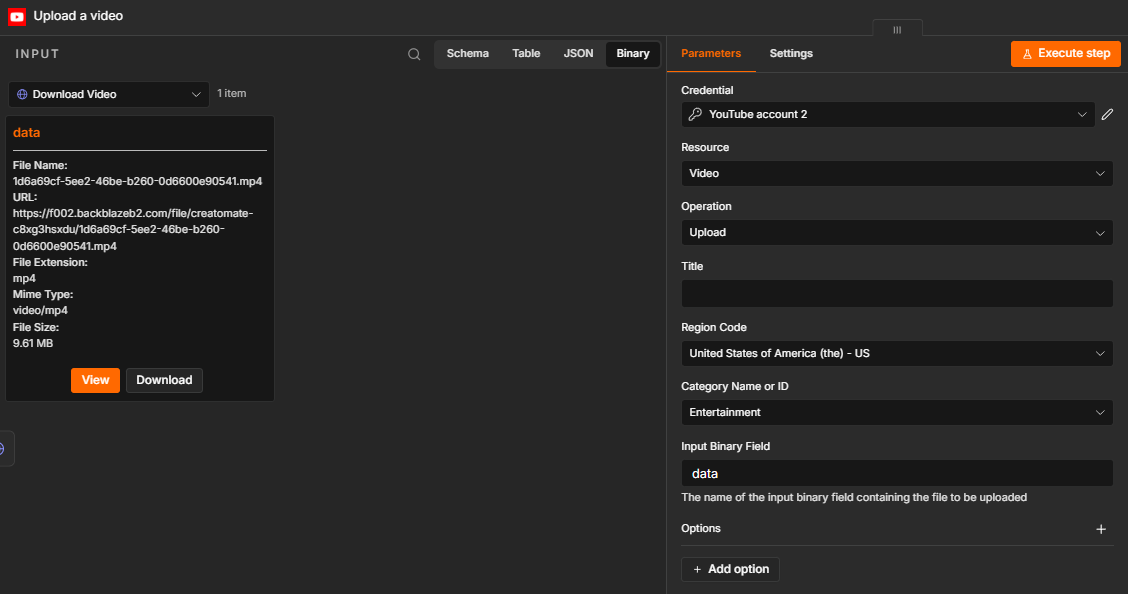Click the View button for data file
1128x594 pixels.
pos(95,380)
